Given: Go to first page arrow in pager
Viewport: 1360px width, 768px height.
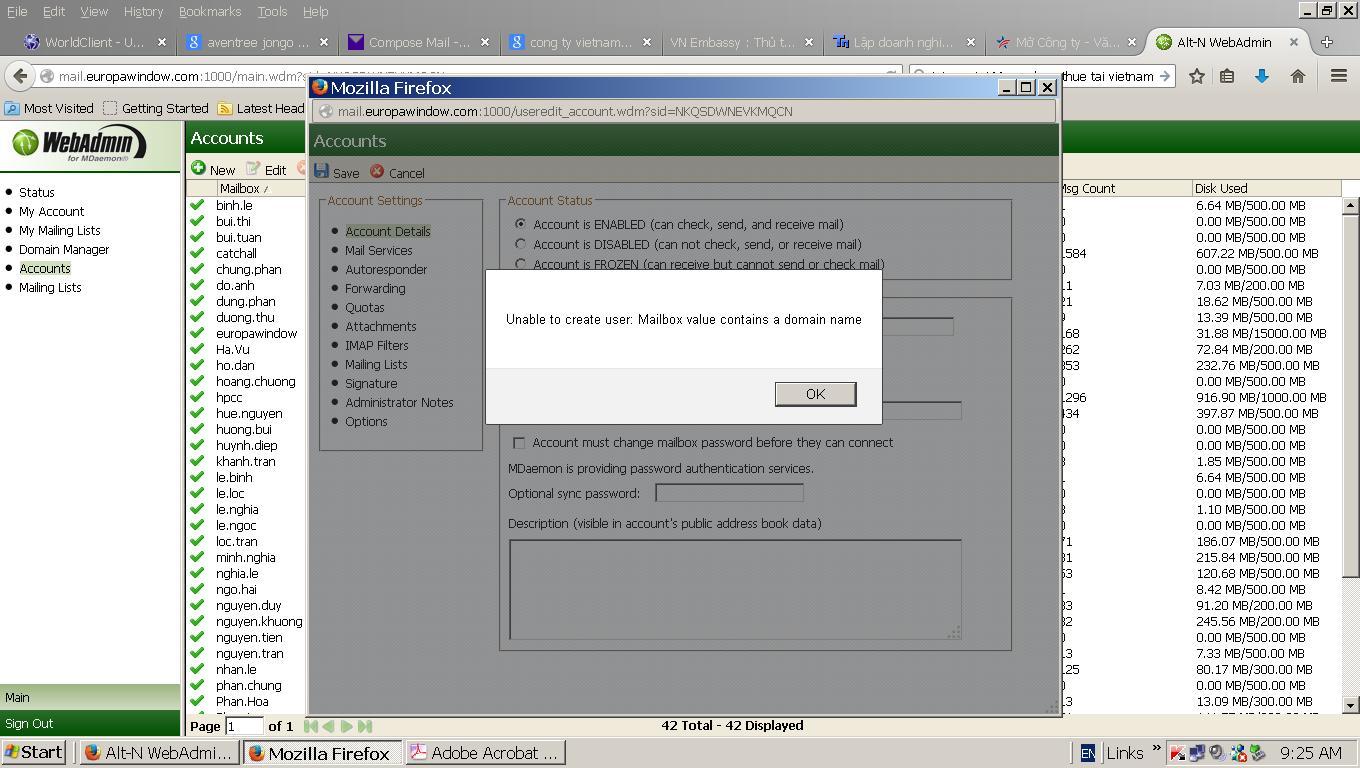Looking at the screenshot, I should tap(310, 726).
